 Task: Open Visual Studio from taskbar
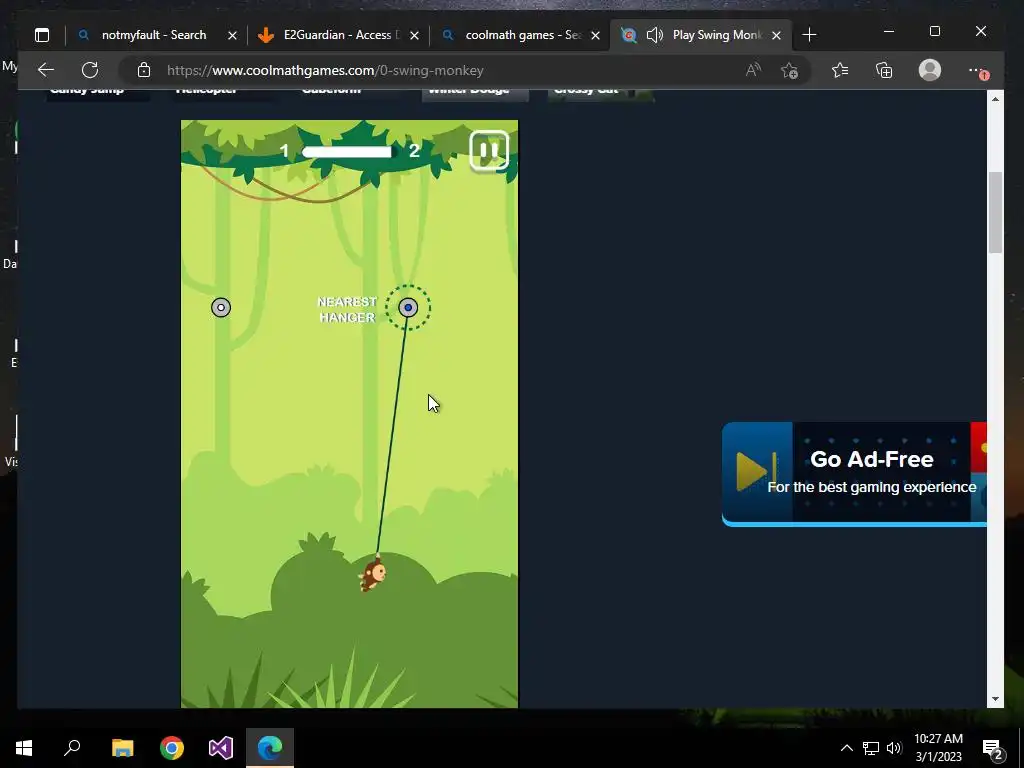tap(221, 748)
